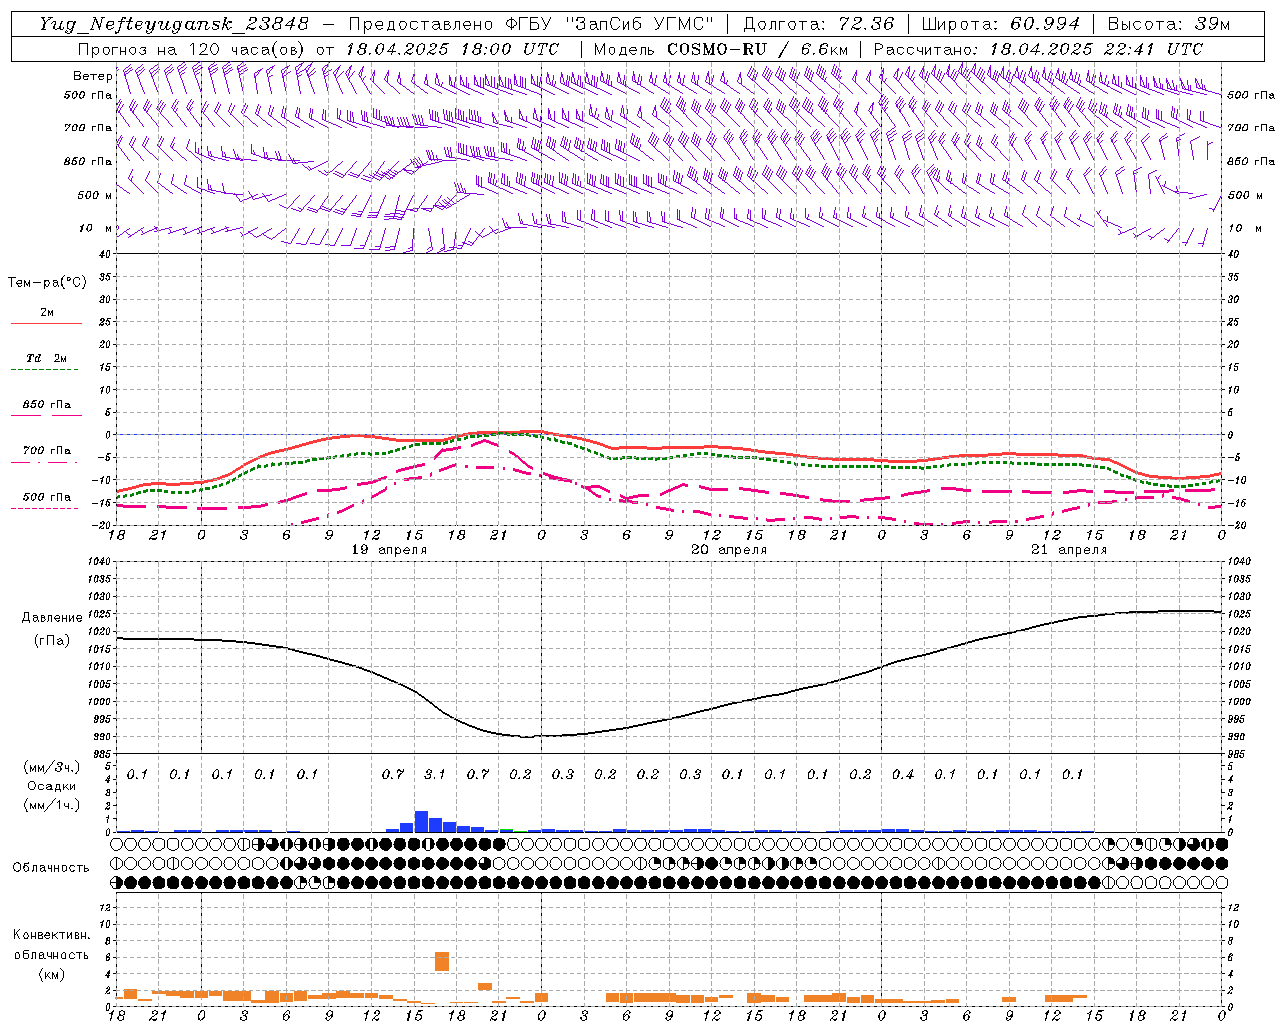1280x1024 pixels.
Task: Click the 'Высота: 39м' header field
Action: (1169, 24)
